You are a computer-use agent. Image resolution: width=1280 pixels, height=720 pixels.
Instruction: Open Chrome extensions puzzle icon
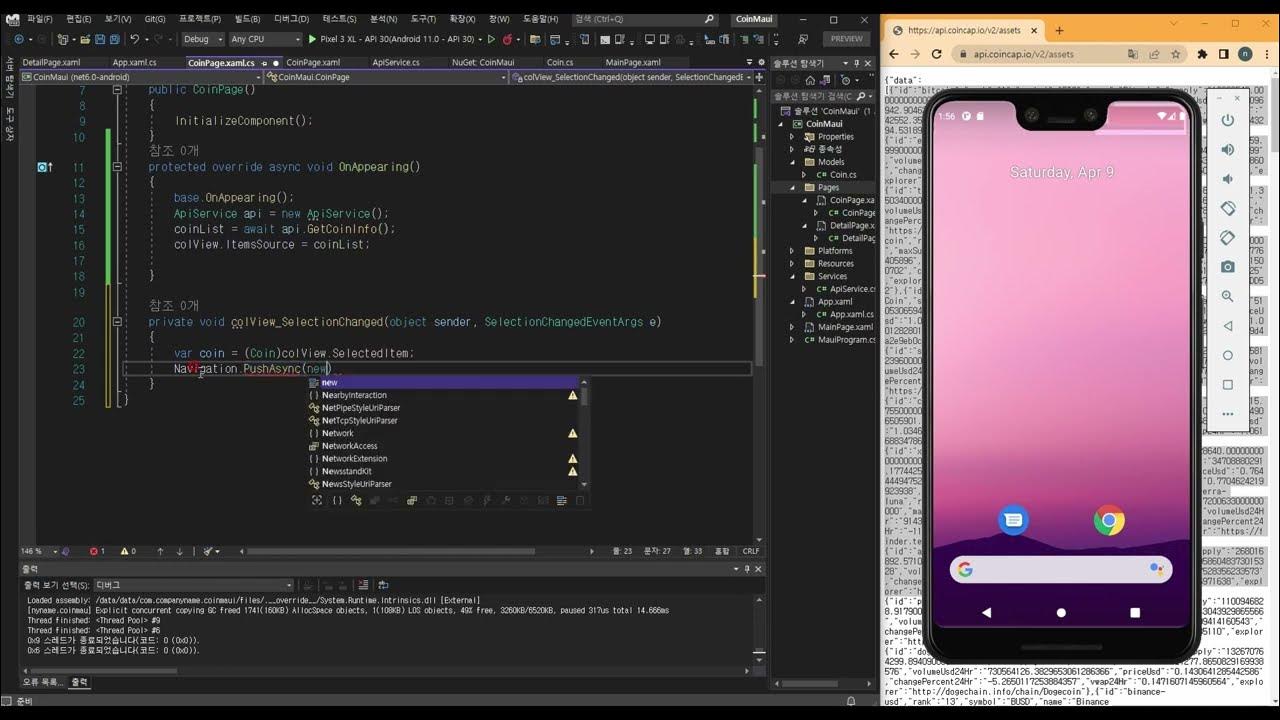point(1202,54)
